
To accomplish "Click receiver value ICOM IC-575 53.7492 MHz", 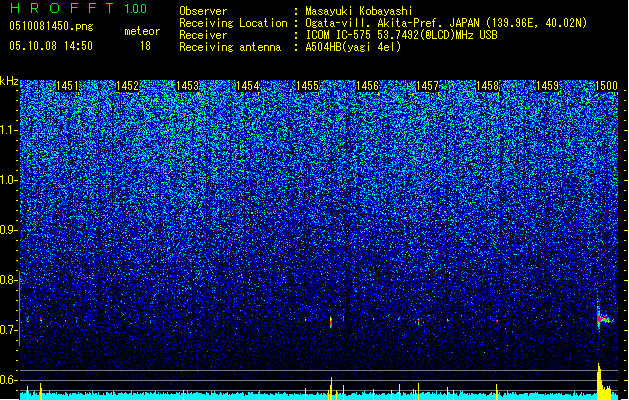I will (x=401, y=35).
